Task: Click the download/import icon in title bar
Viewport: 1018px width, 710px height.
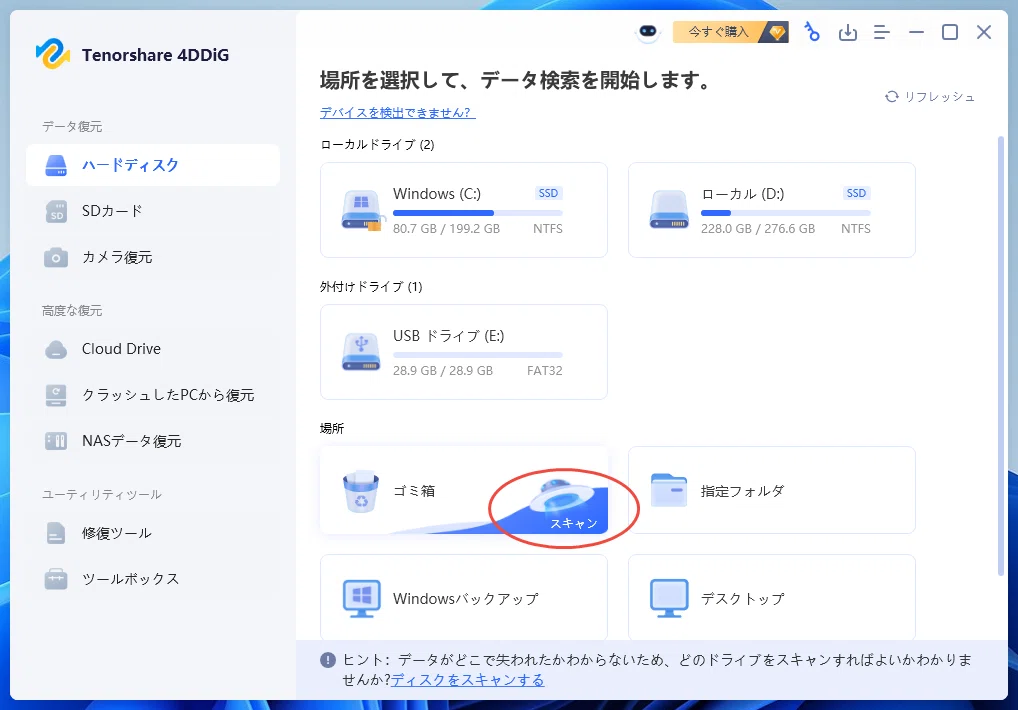Action: click(847, 32)
